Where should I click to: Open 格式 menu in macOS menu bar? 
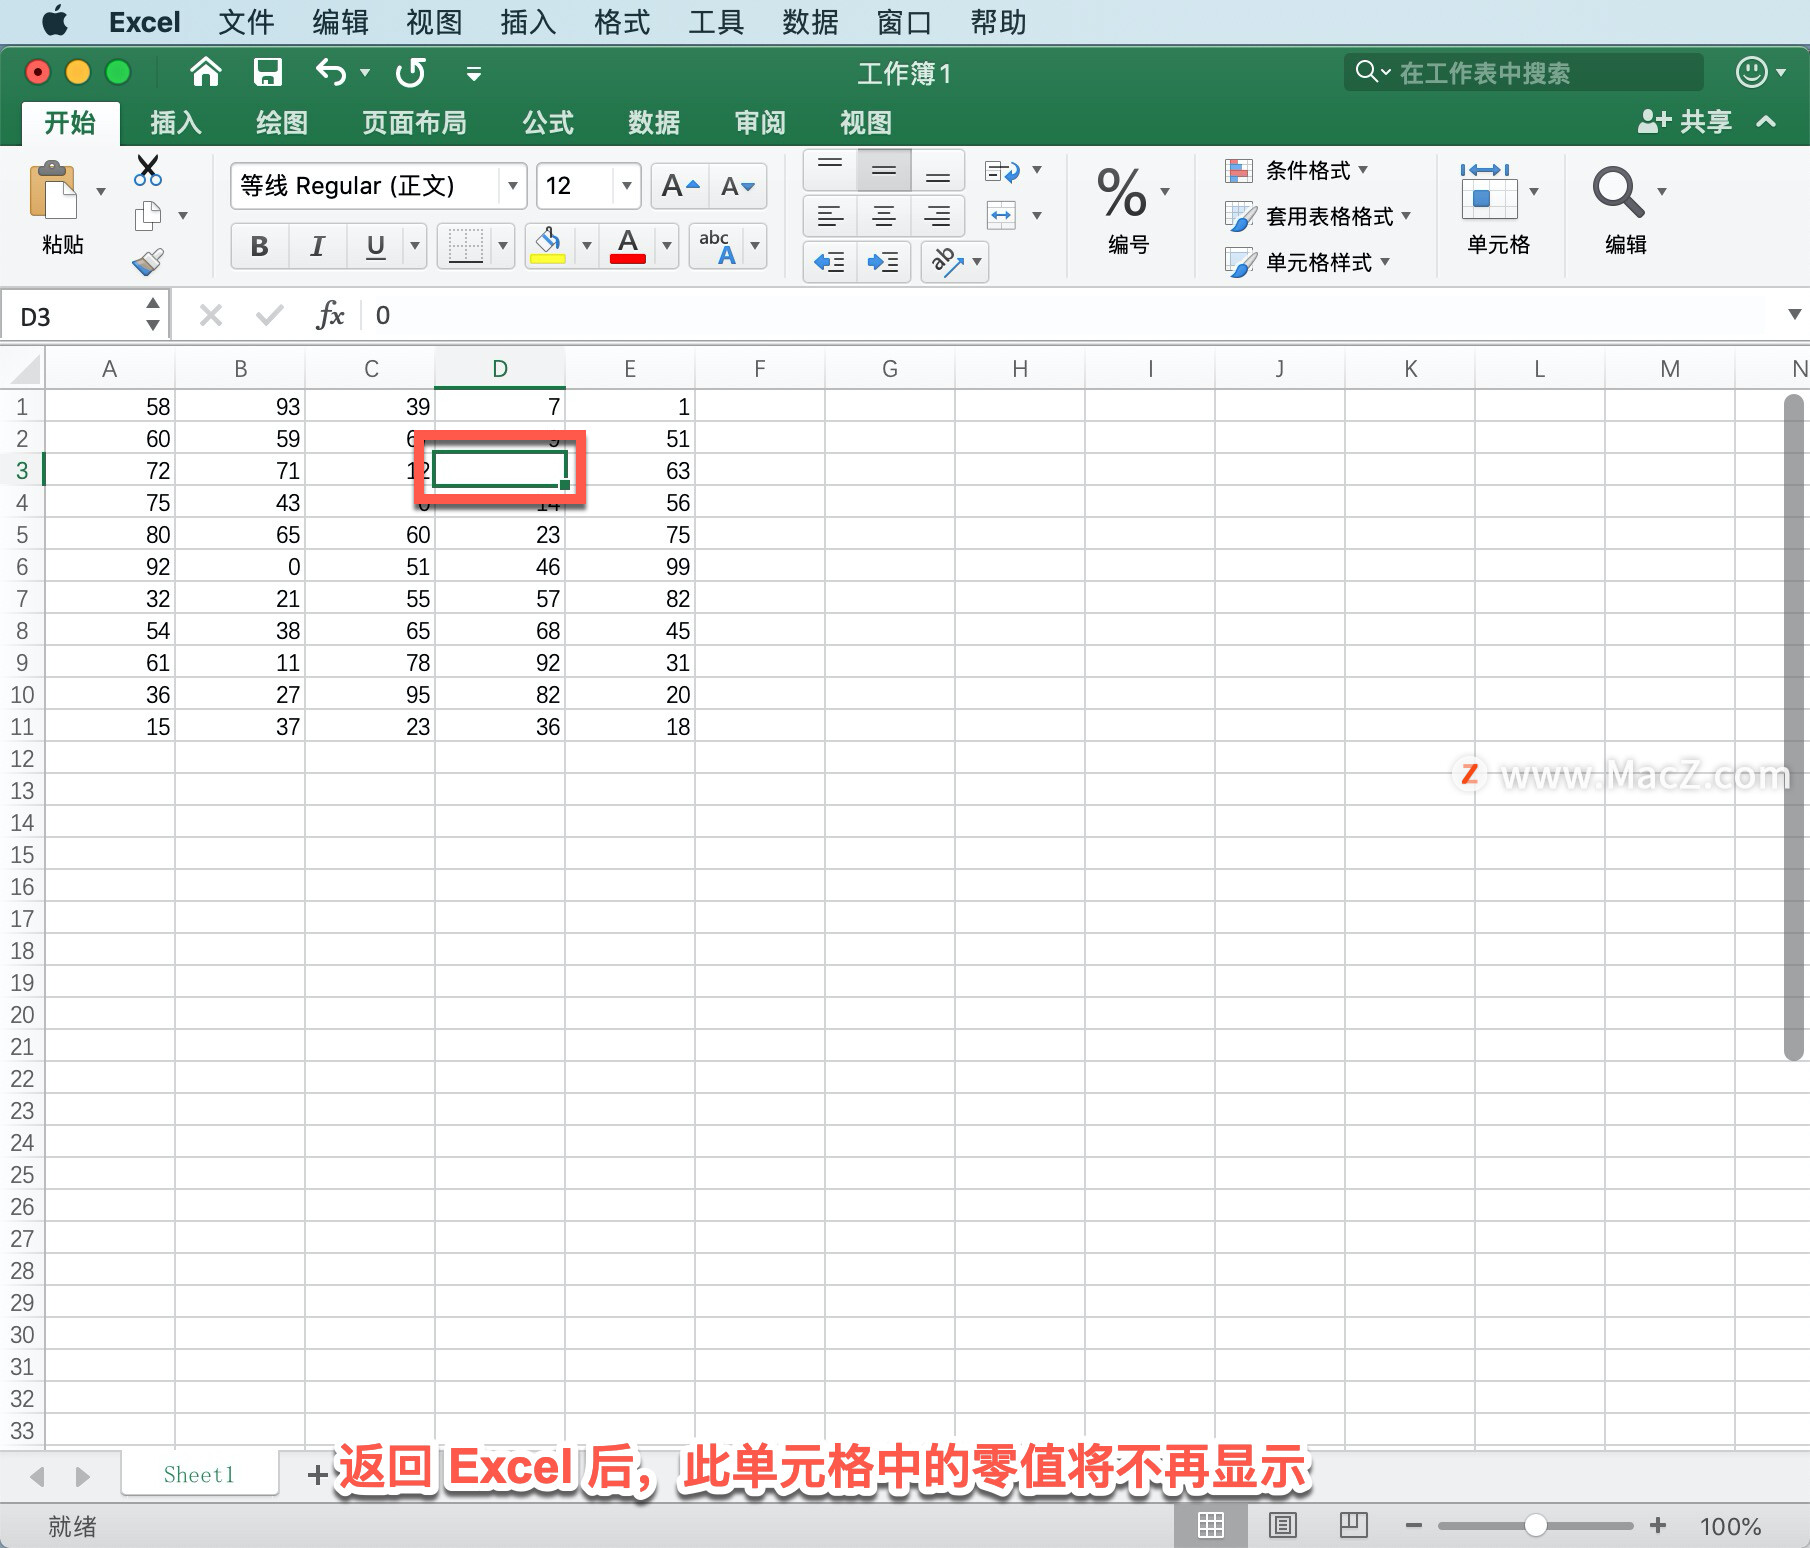tap(622, 22)
